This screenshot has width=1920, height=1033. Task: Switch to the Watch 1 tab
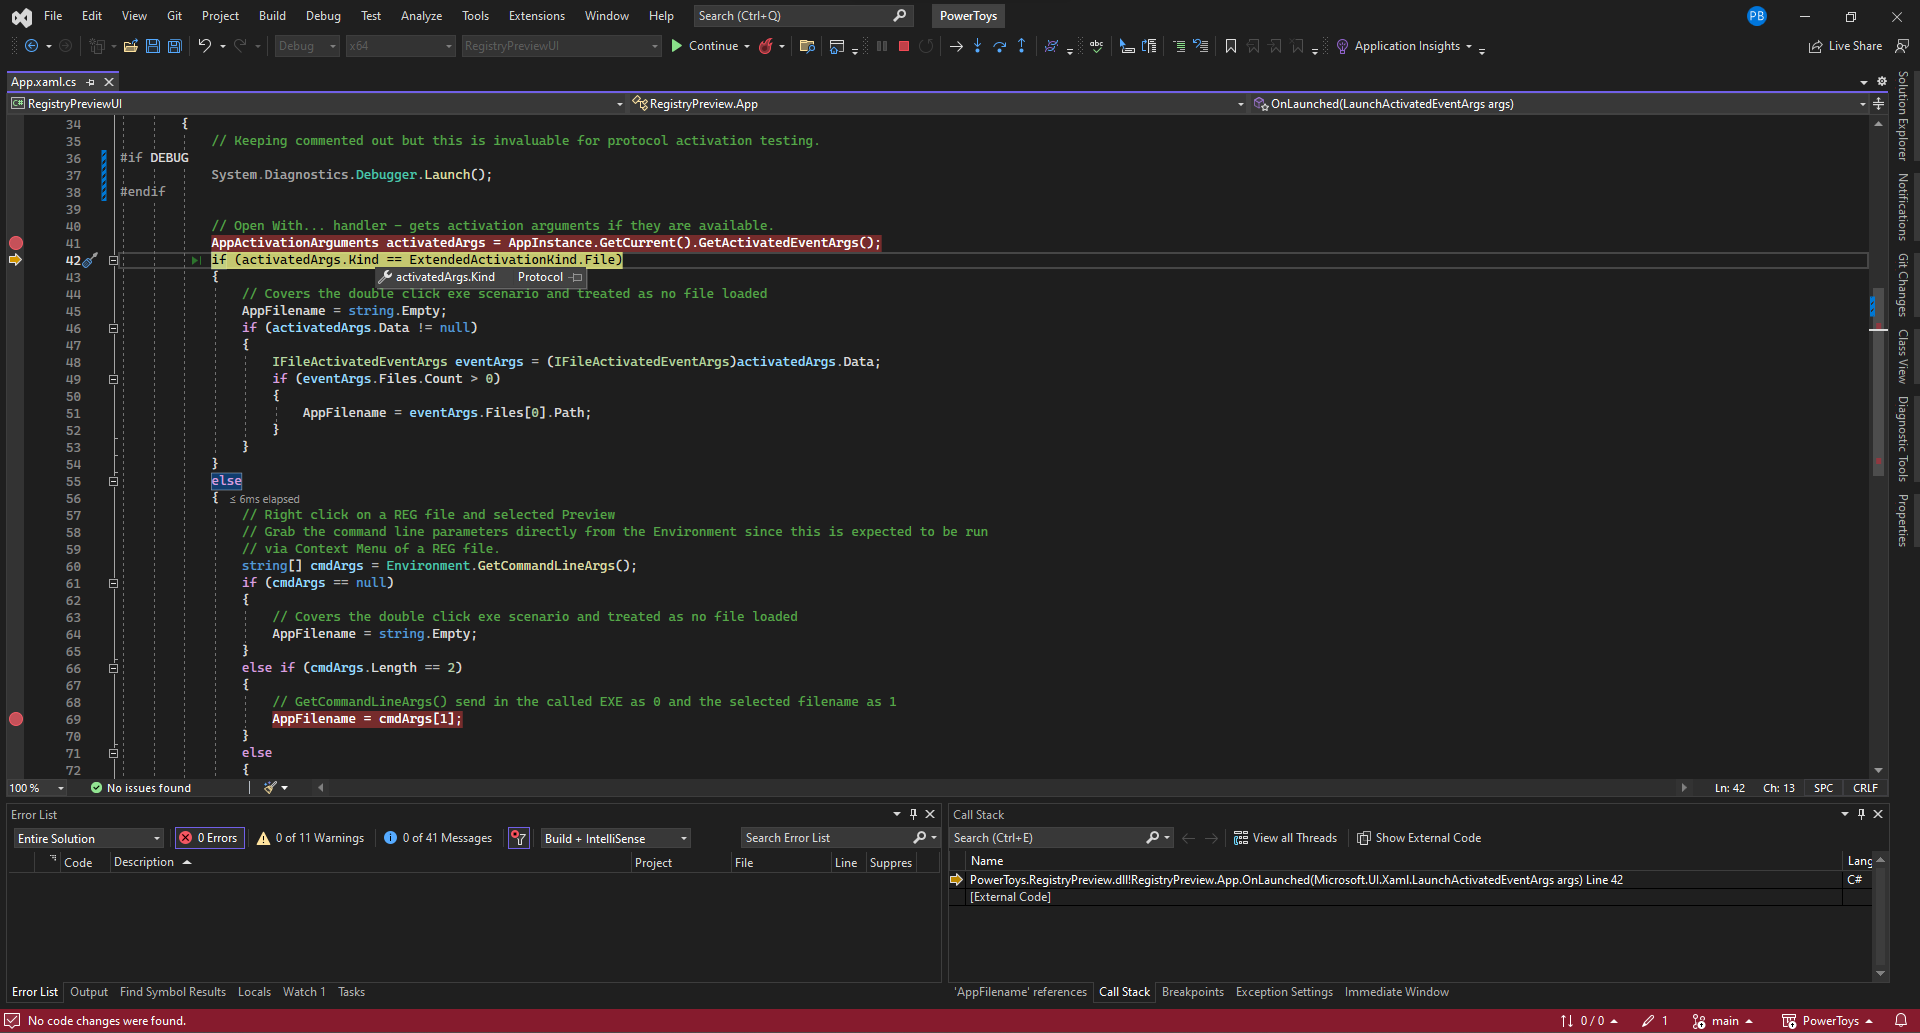coord(304,991)
